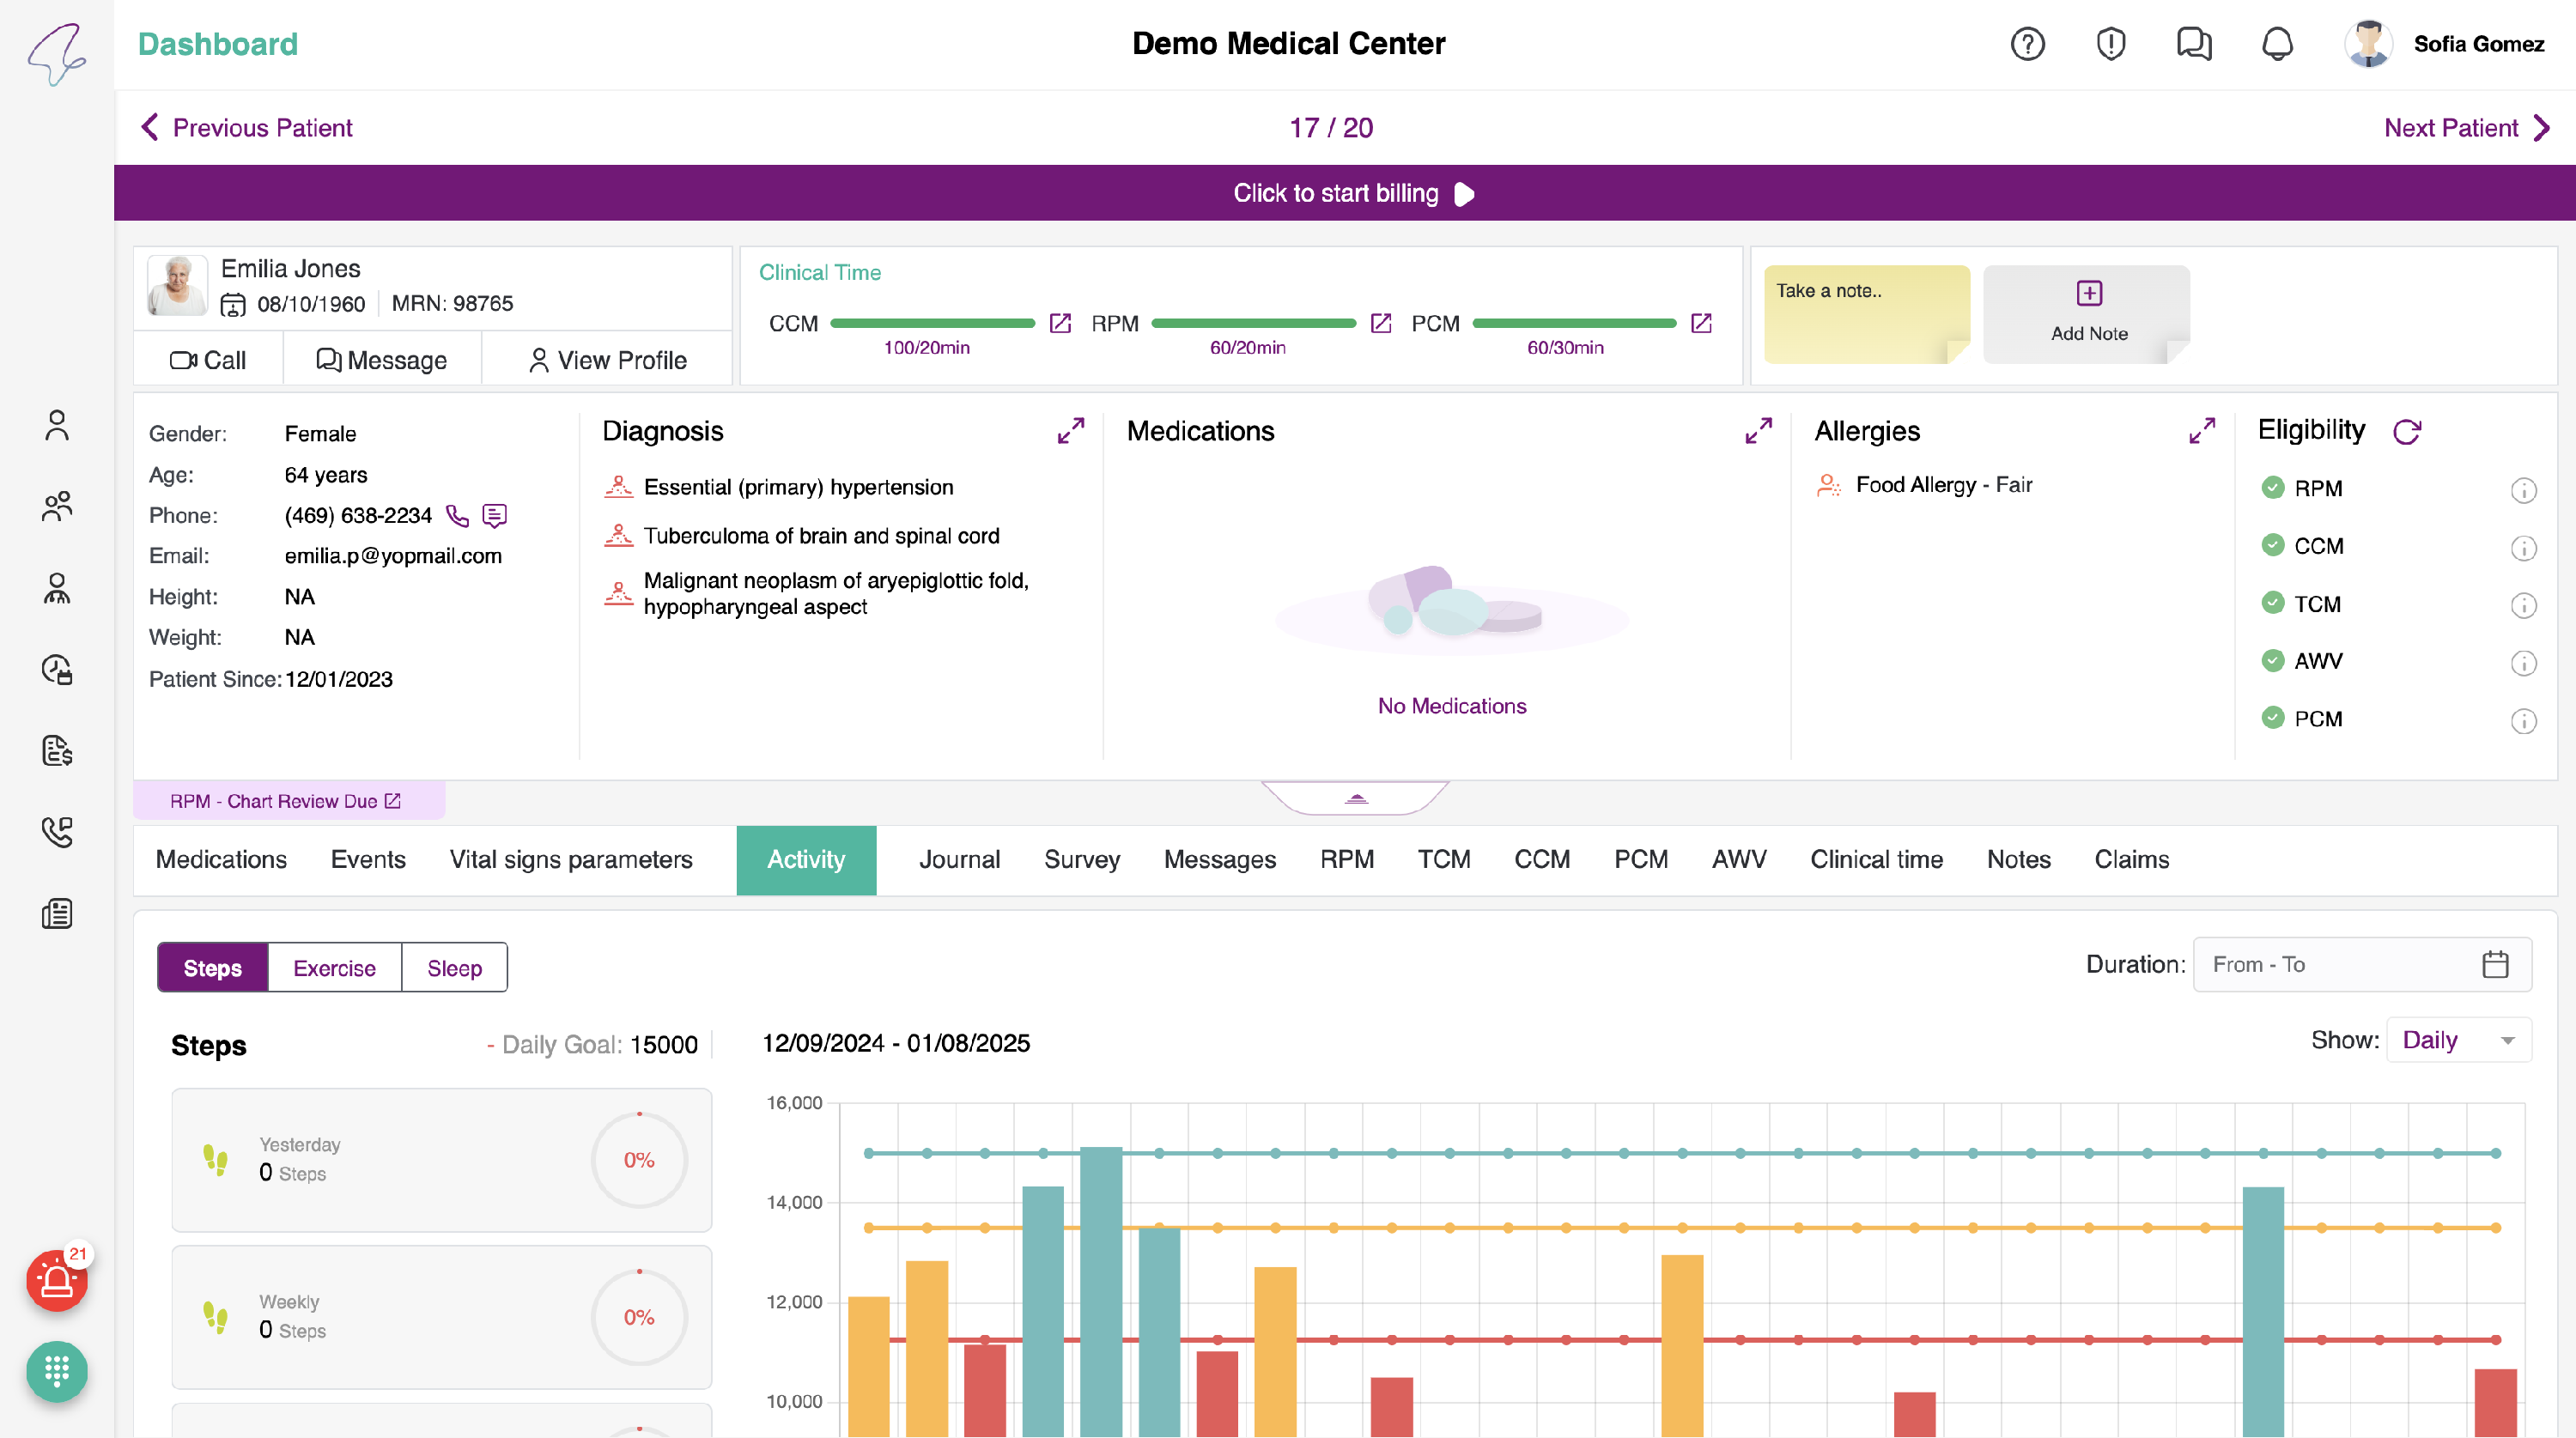Click View Profile button
The height and width of the screenshot is (1438, 2576).
[607, 360]
